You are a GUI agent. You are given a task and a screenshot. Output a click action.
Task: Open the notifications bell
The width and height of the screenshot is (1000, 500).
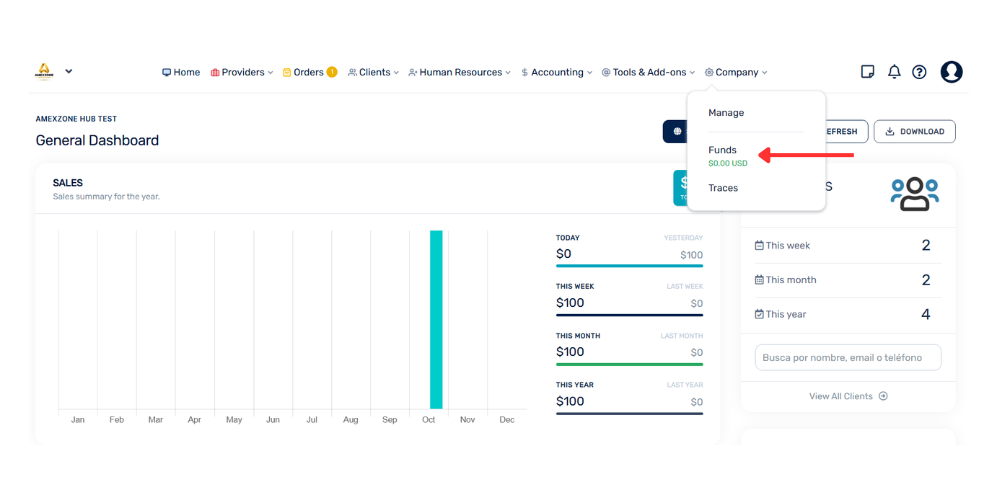coord(894,71)
